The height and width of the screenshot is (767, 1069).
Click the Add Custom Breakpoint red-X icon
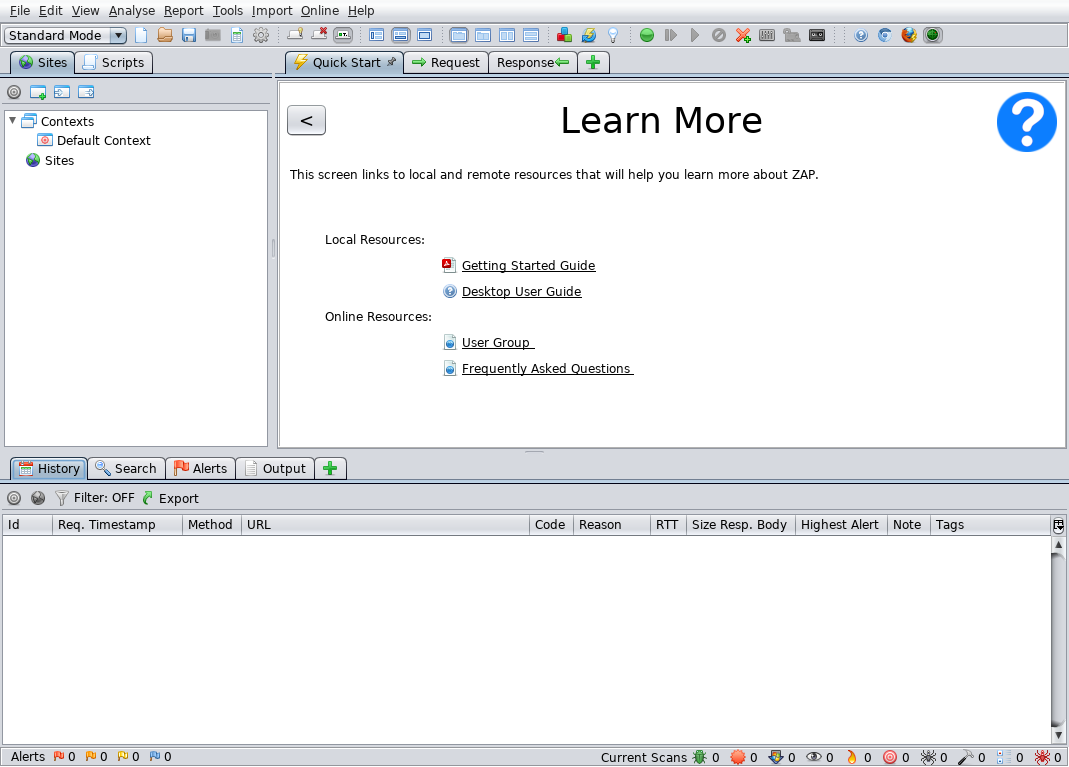[x=743, y=35]
